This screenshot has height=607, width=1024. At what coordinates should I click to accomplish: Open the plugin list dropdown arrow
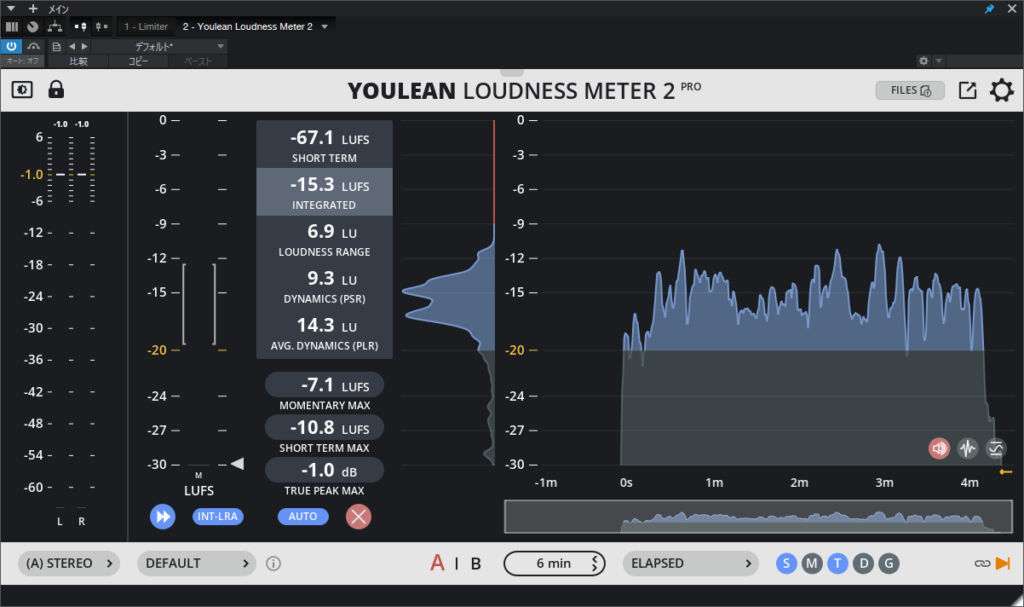pos(325,27)
